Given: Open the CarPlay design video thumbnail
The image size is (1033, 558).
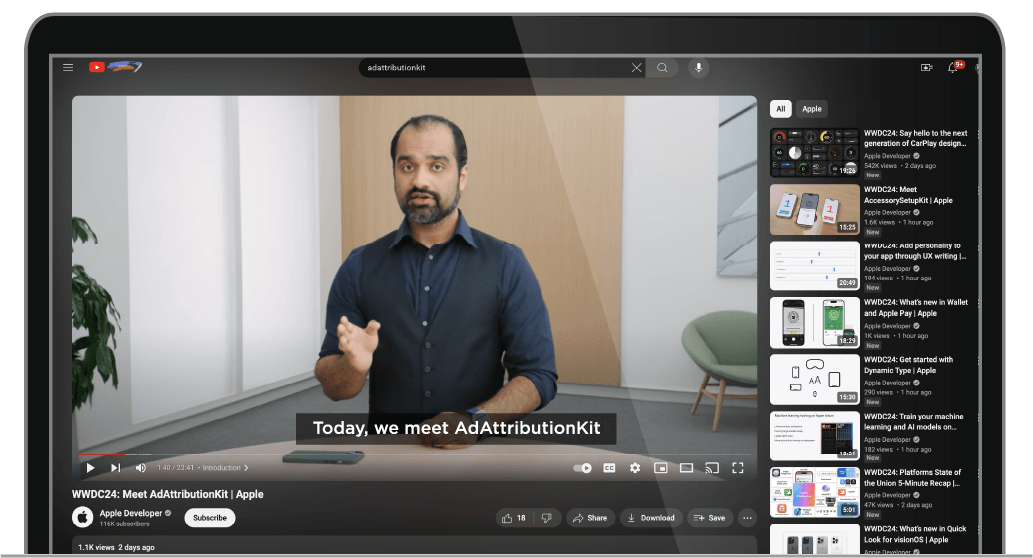Looking at the screenshot, I should (815, 153).
